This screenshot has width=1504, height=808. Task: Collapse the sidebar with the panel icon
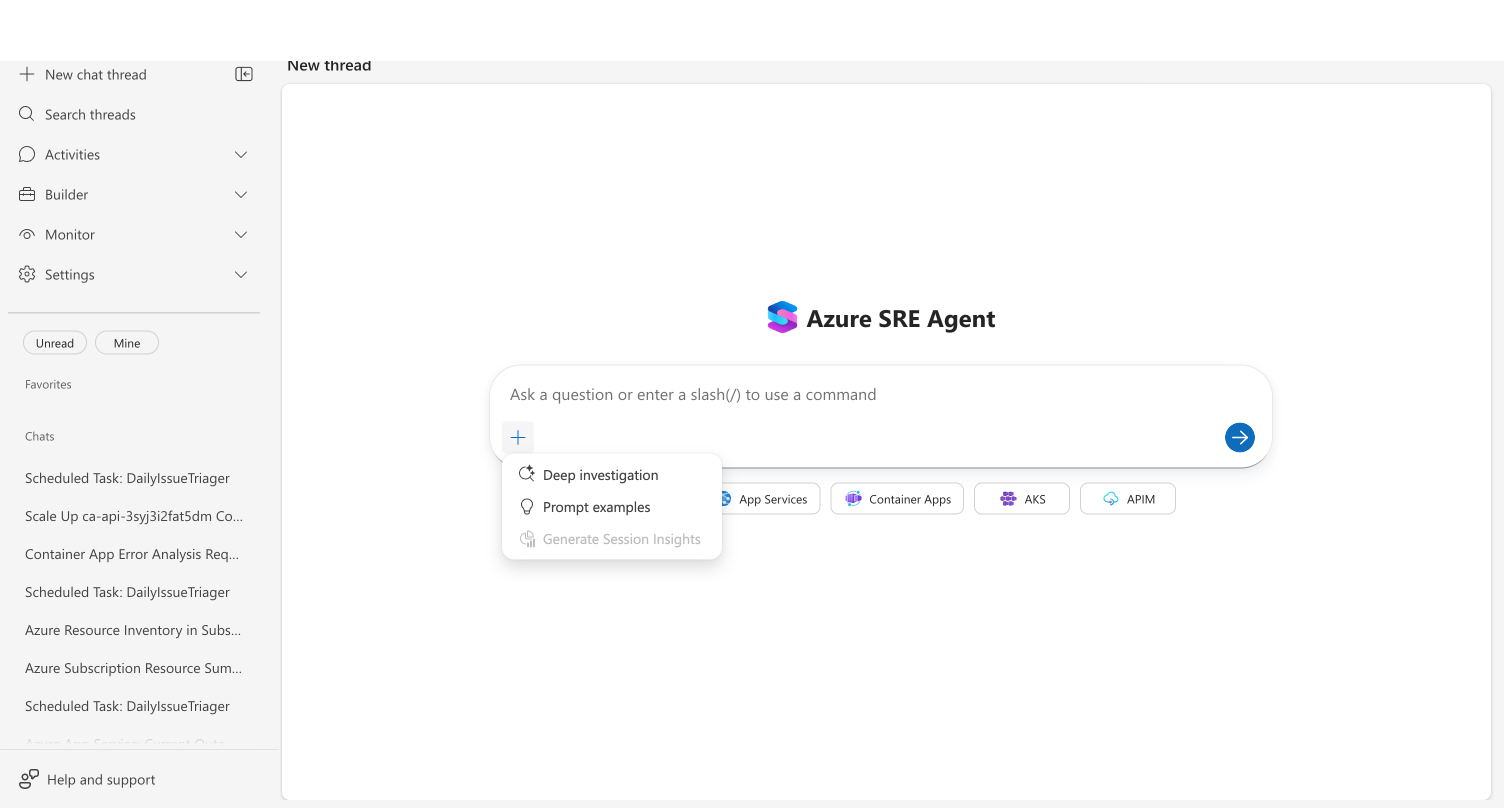[244, 74]
